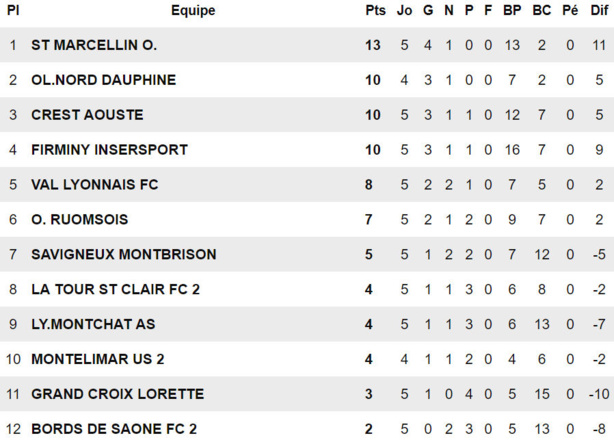Select the Pl column header

13,11
